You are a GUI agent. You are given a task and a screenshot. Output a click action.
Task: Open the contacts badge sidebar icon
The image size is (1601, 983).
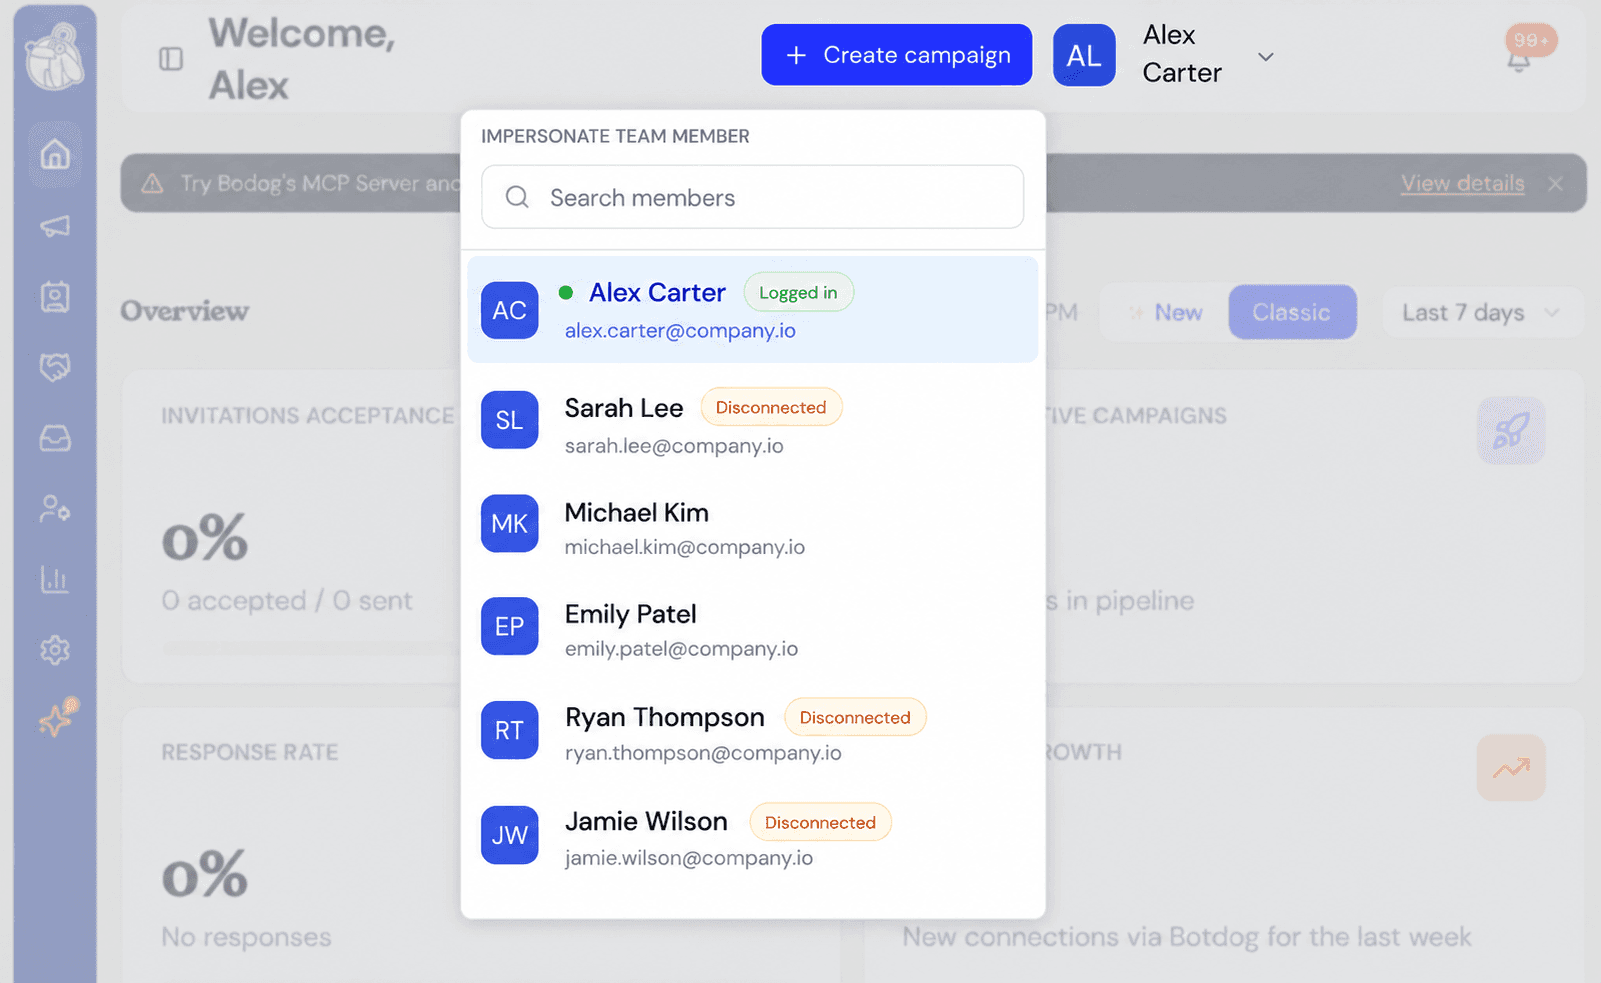tap(55, 297)
